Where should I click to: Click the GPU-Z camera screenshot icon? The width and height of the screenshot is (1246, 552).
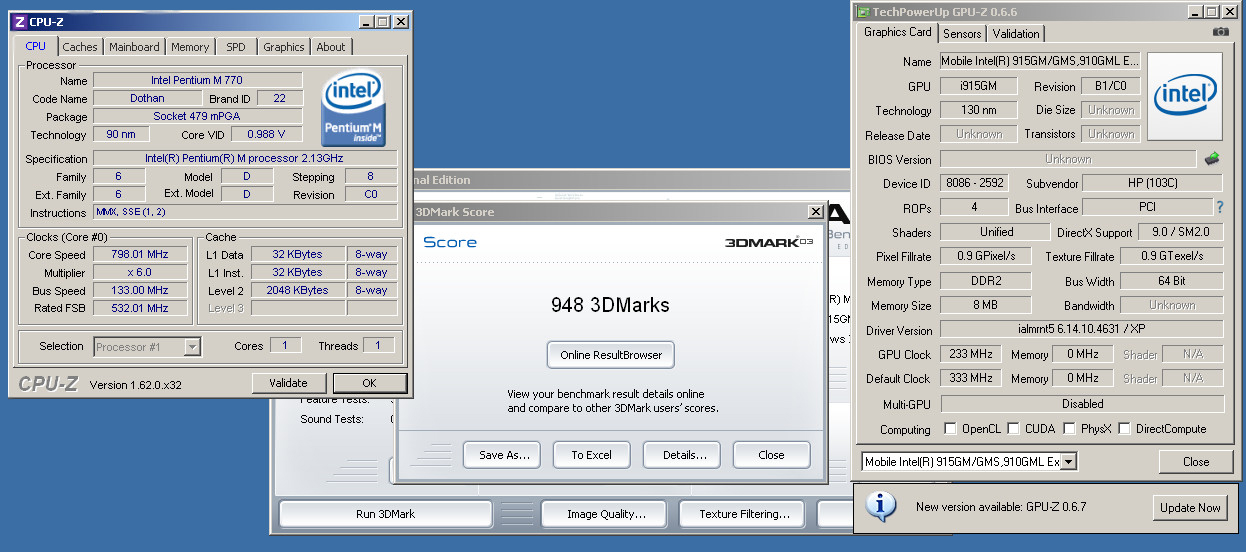[1221, 32]
